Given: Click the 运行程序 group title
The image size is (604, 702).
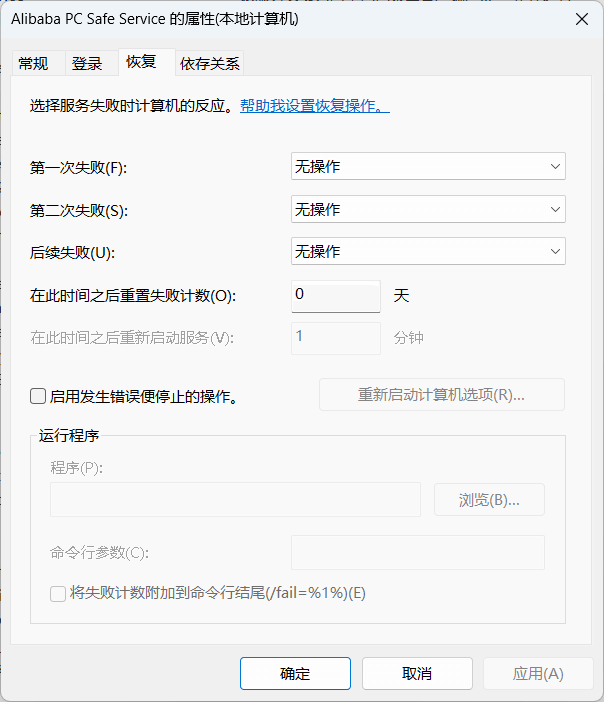Looking at the screenshot, I should [69, 436].
